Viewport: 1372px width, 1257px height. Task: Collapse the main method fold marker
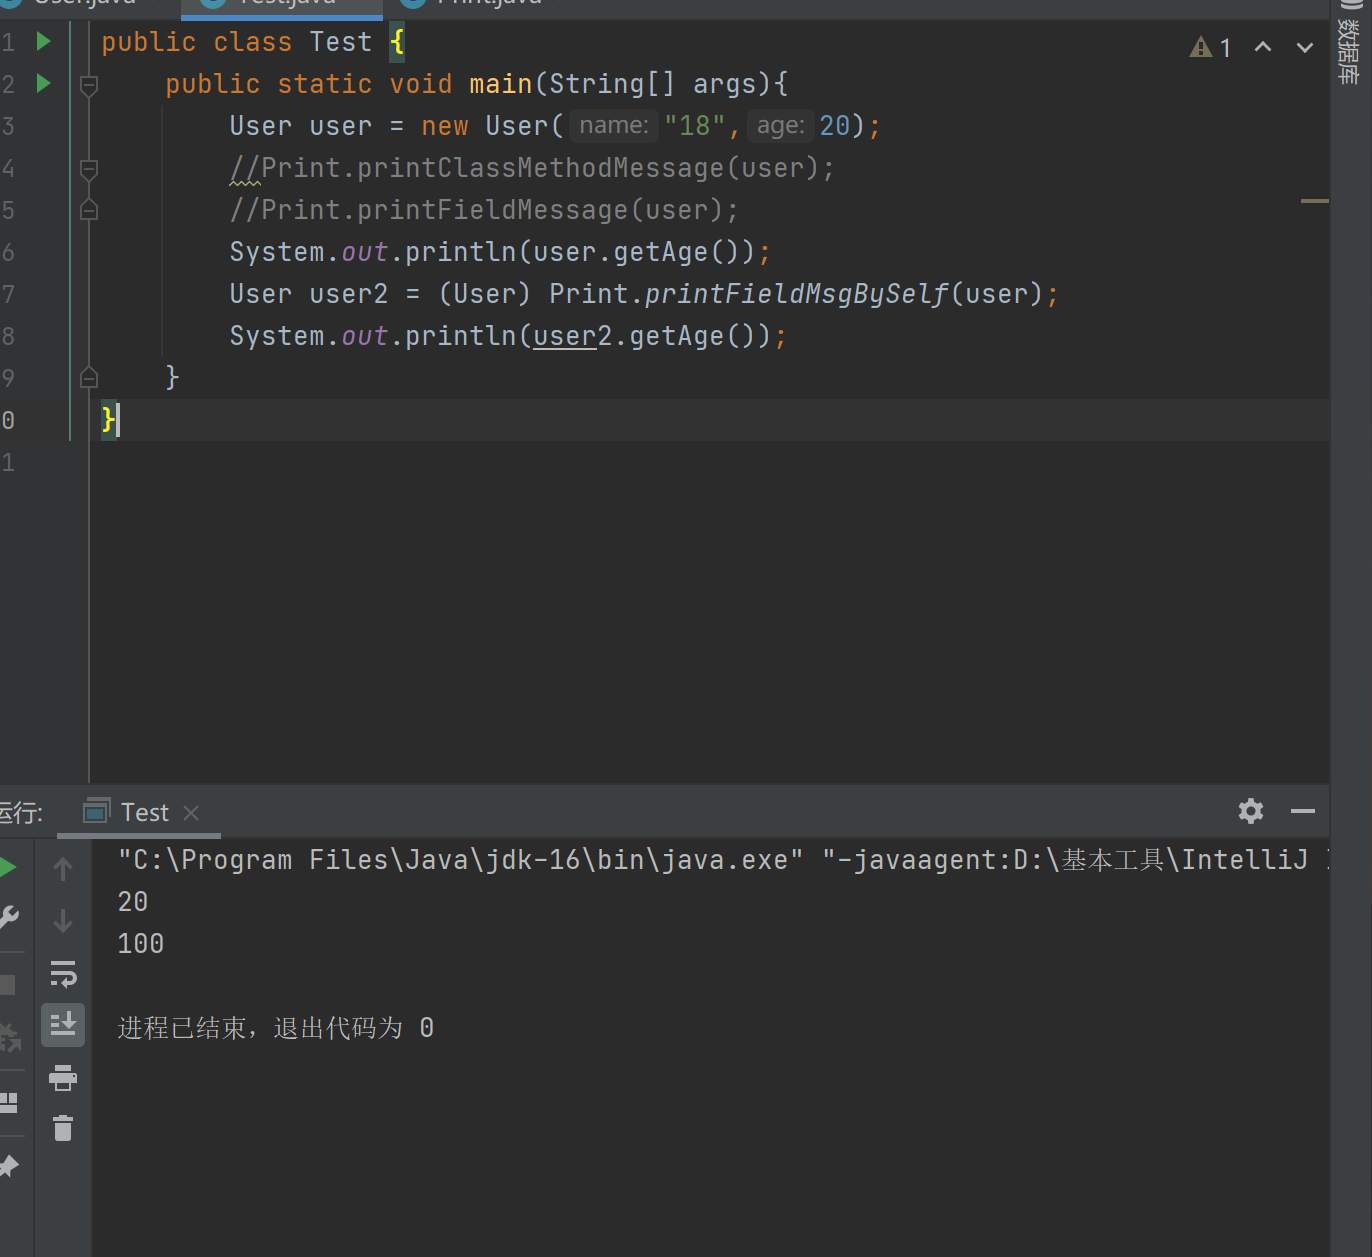89,85
